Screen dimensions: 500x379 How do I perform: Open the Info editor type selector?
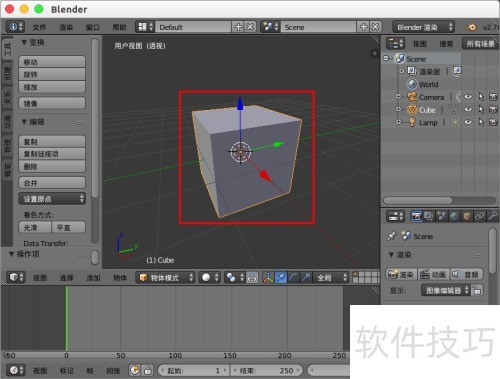[x=15, y=27]
